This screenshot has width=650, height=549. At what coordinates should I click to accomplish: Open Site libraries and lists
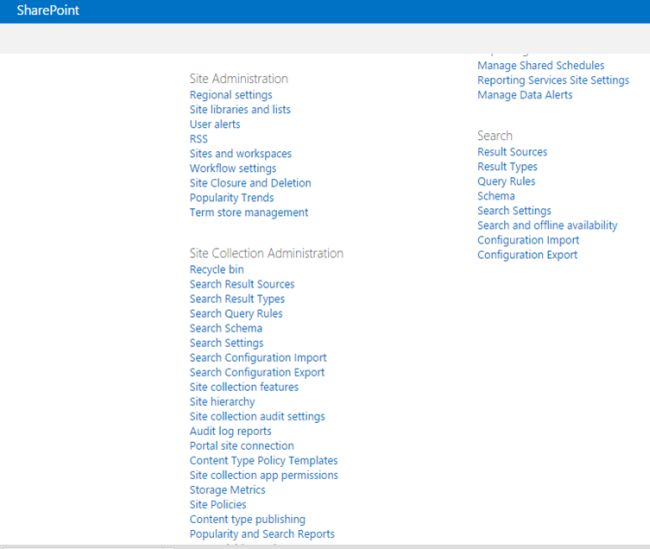pyautogui.click(x=240, y=109)
